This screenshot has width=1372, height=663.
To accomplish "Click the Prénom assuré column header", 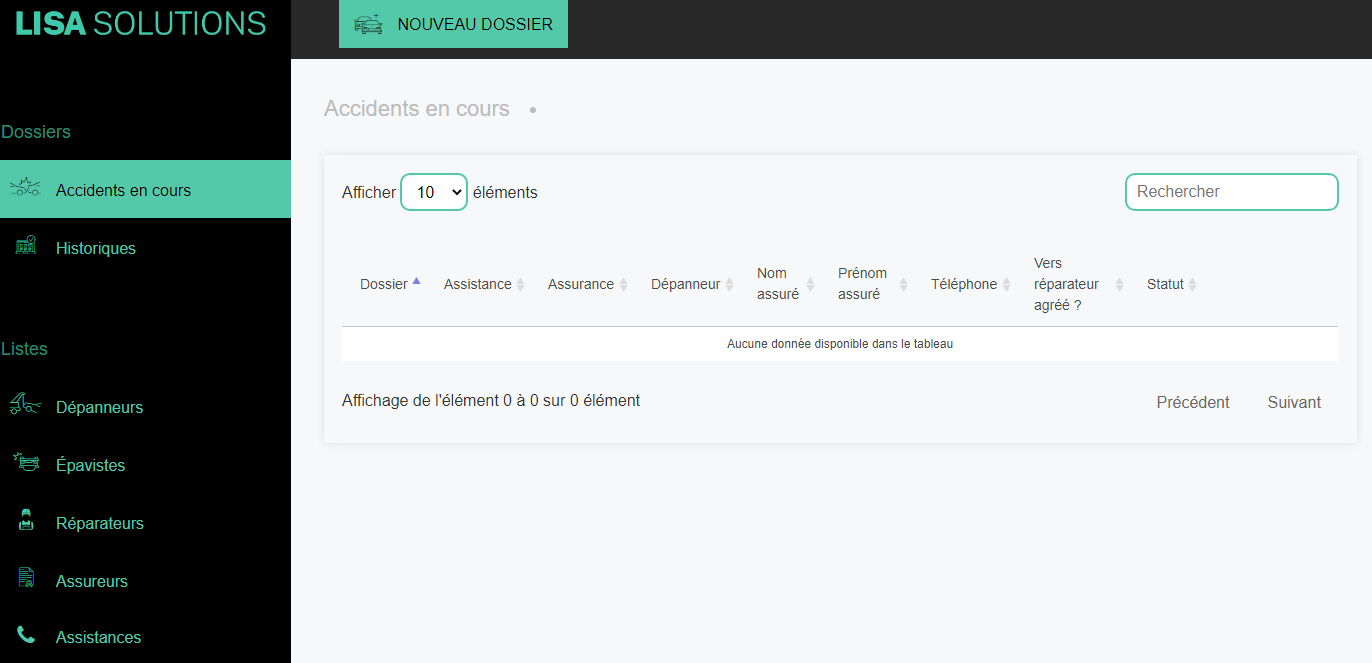I will 863,284.
